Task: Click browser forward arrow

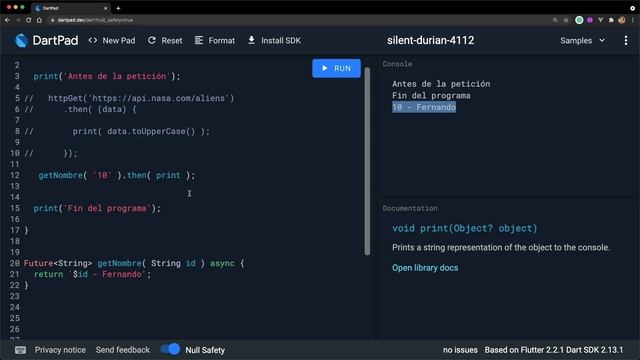Action: point(18,20)
